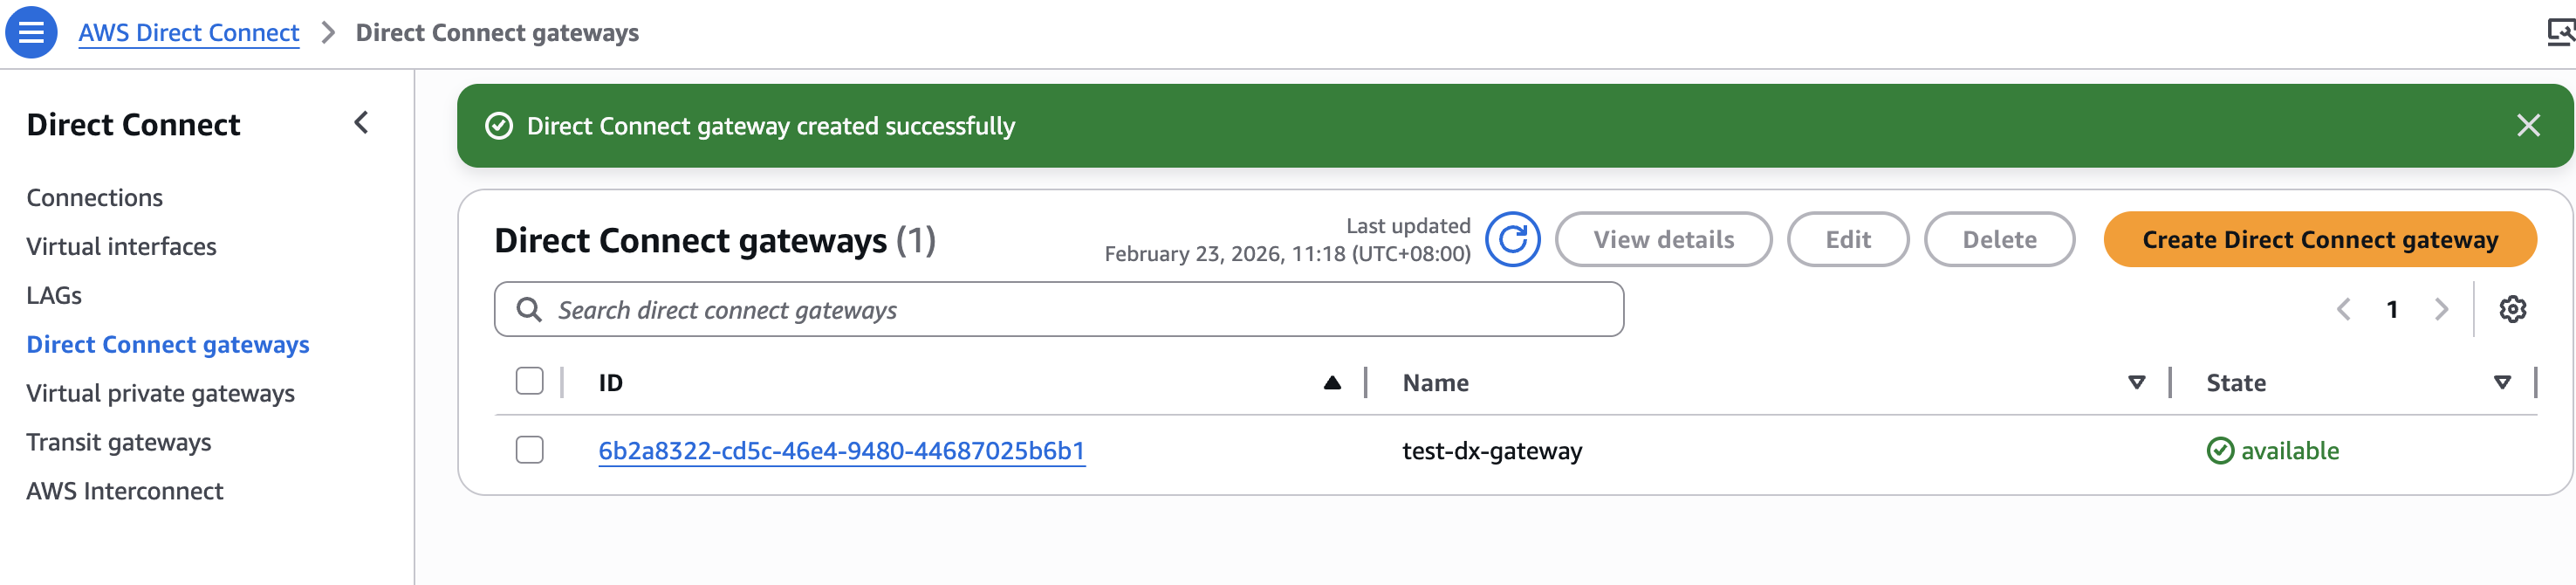The image size is (2576, 585).
Task: Open gateway ID 6b2a8322 link
Action: pyautogui.click(x=841, y=451)
